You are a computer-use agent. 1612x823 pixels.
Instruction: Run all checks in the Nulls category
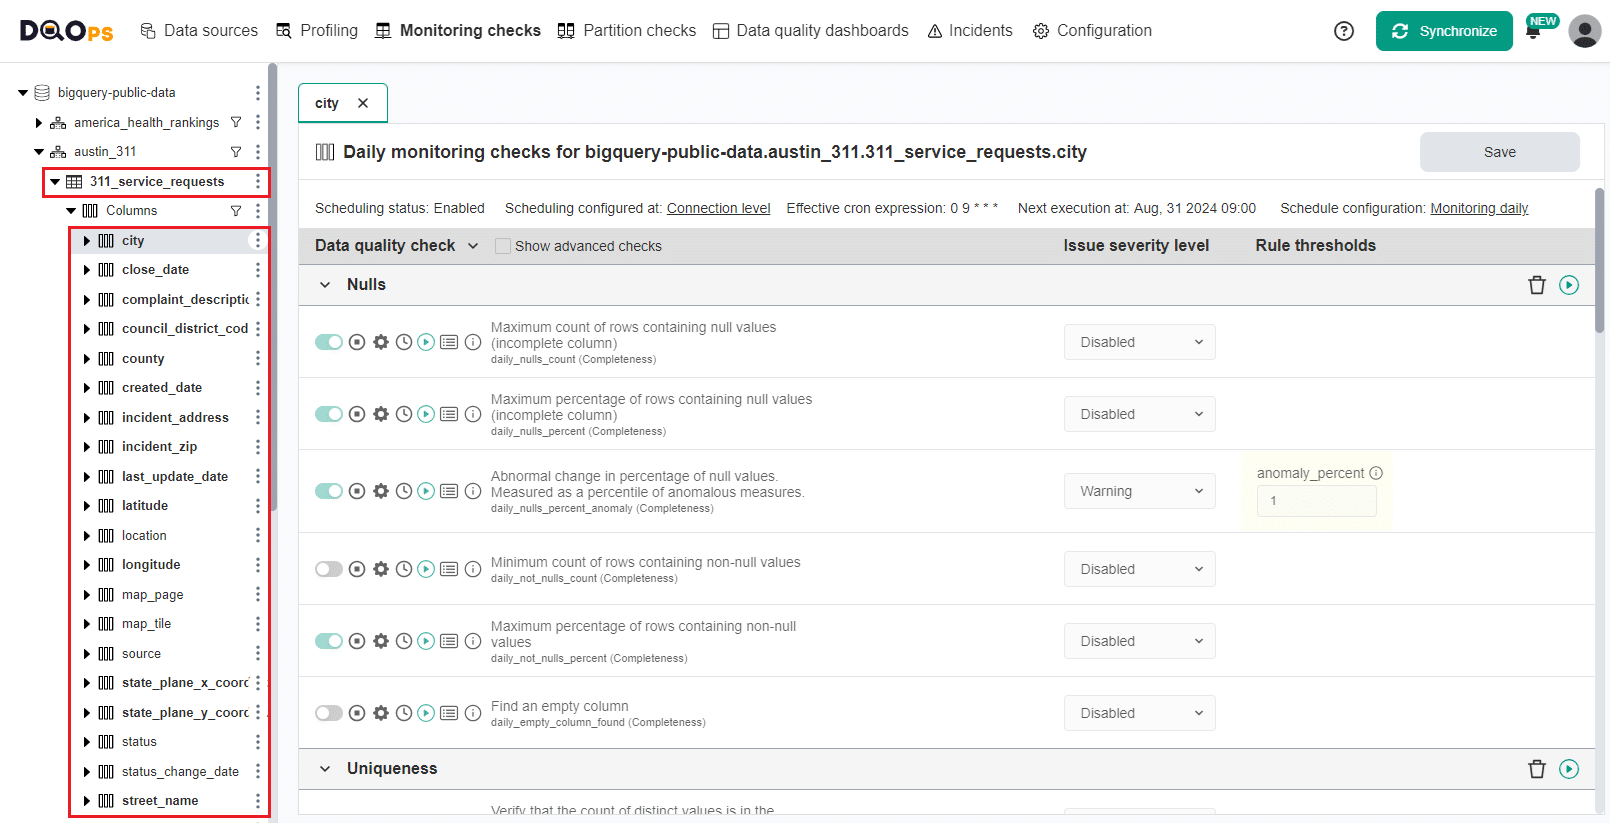coord(1569,285)
